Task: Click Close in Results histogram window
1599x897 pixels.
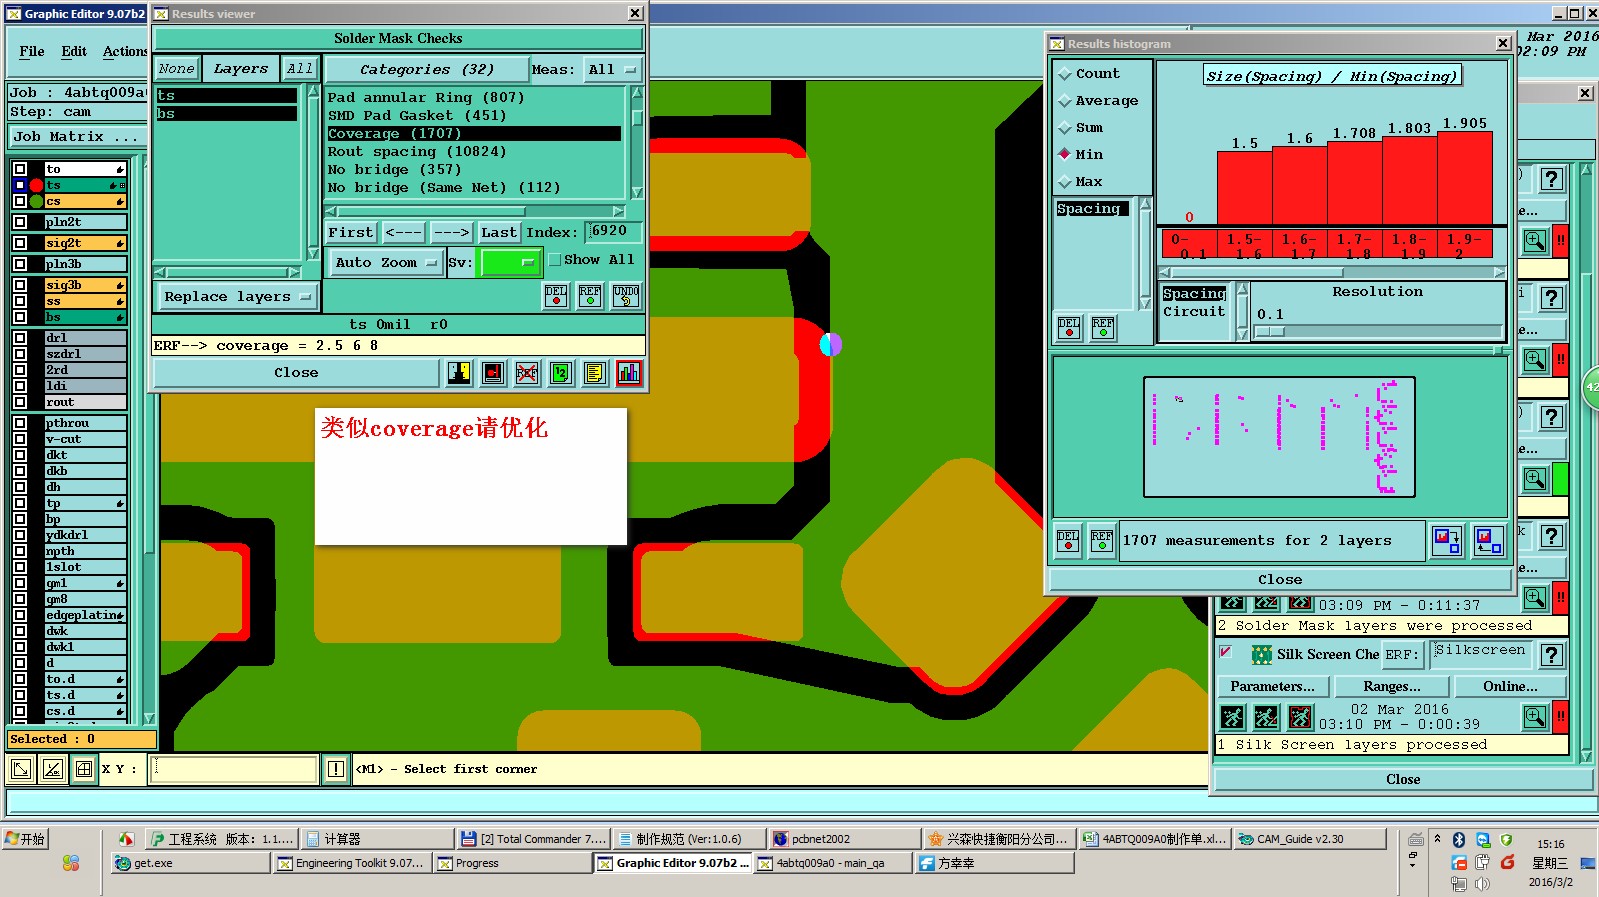Action: coord(1280,580)
